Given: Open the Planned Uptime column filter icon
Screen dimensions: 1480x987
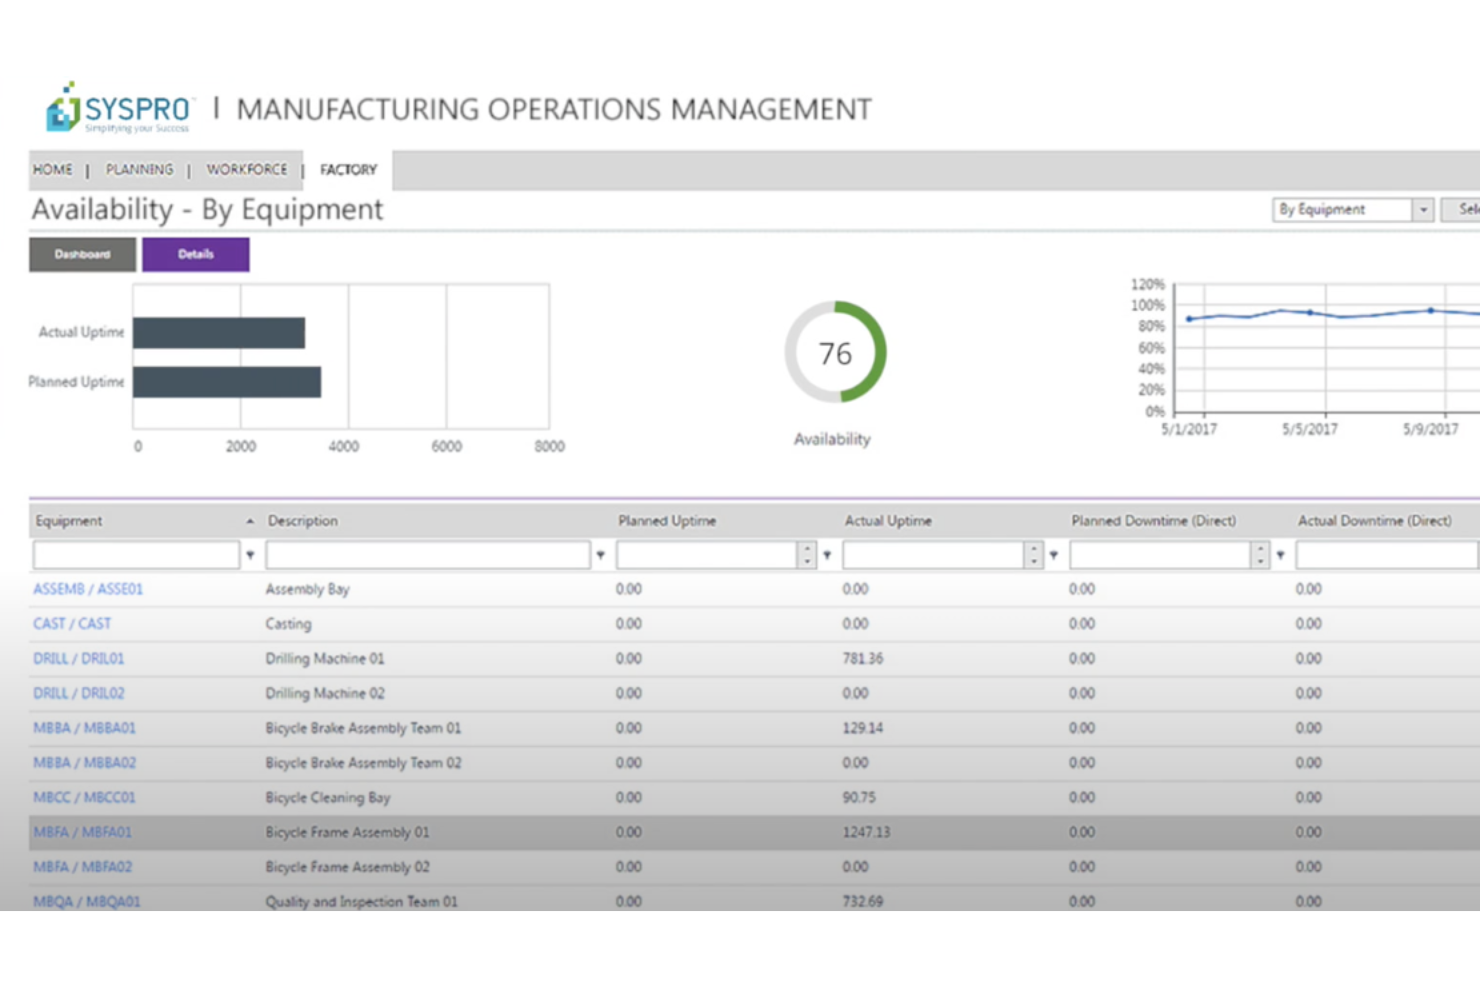Looking at the screenshot, I should coord(827,555).
